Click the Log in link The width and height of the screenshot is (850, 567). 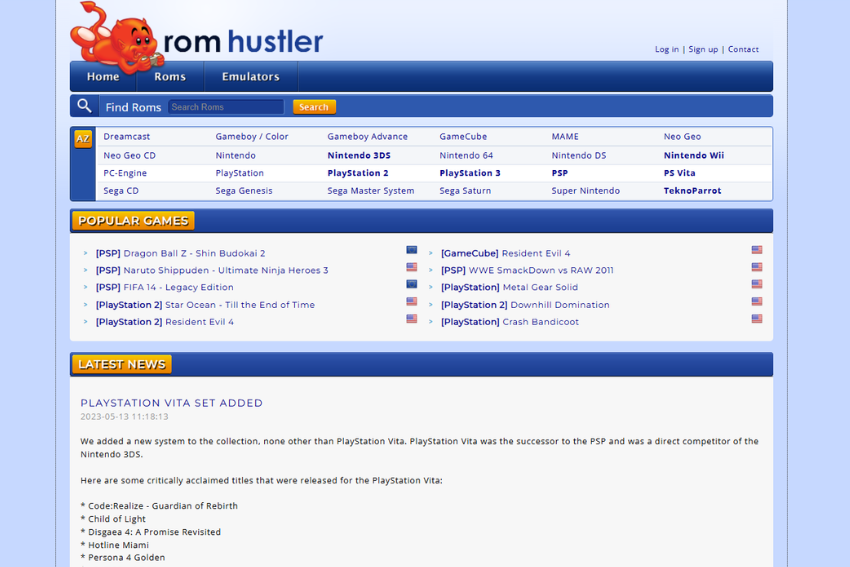pyautogui.click(x=667, y=49)
